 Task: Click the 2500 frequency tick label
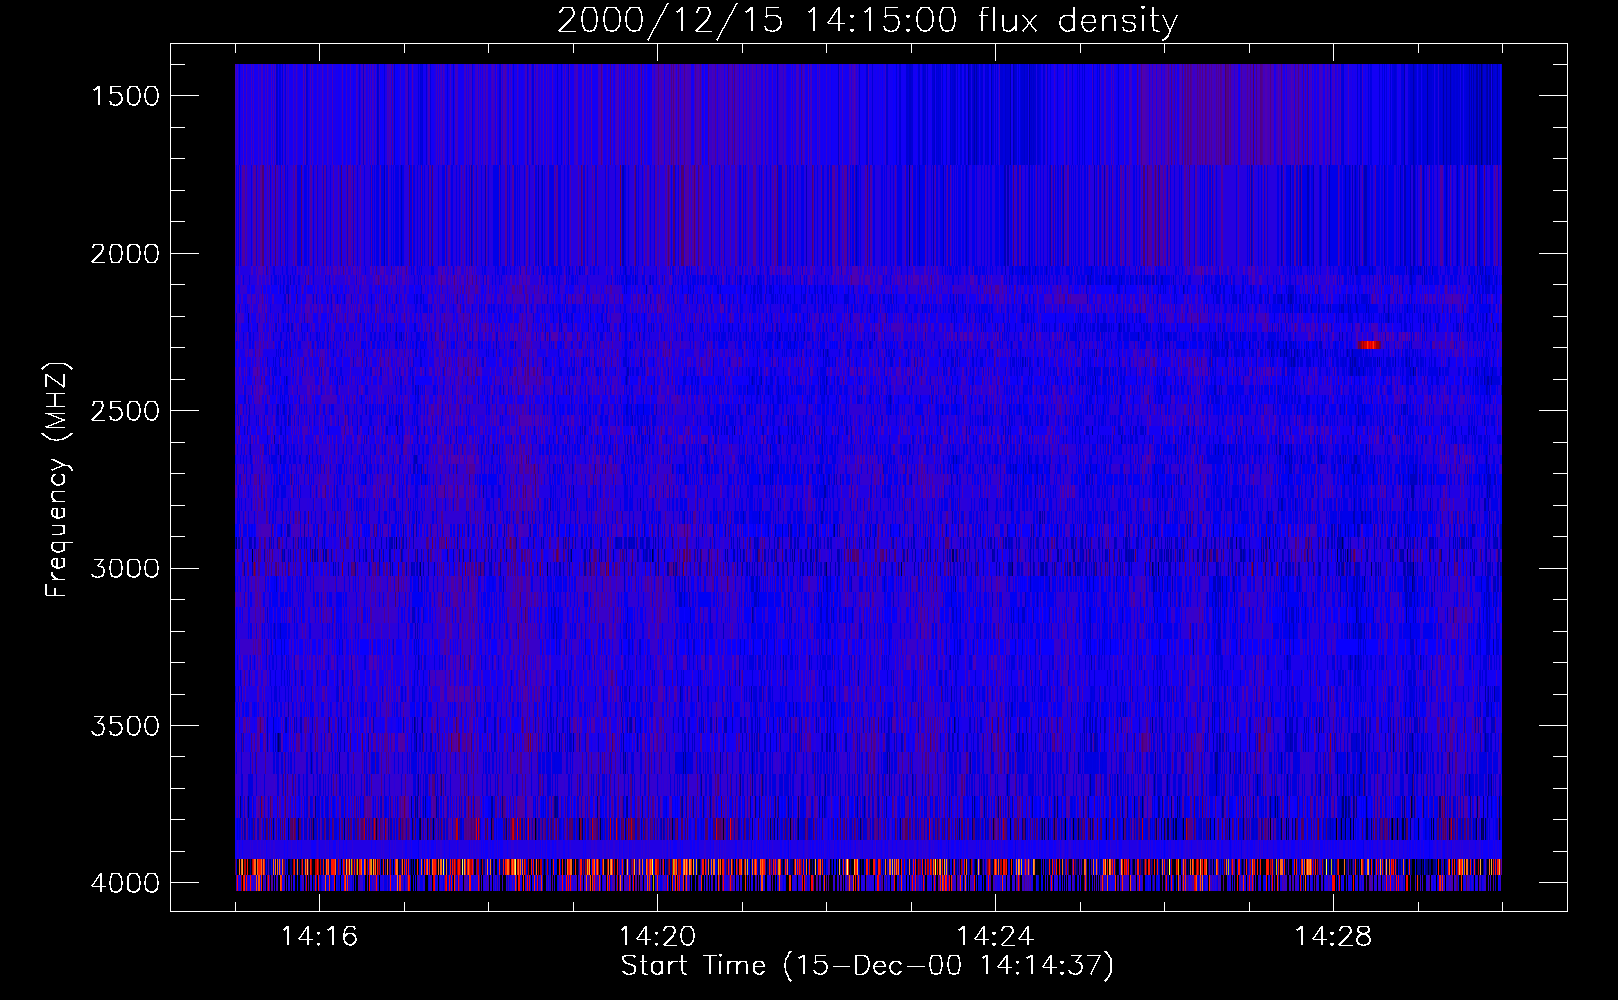(125, 411)
